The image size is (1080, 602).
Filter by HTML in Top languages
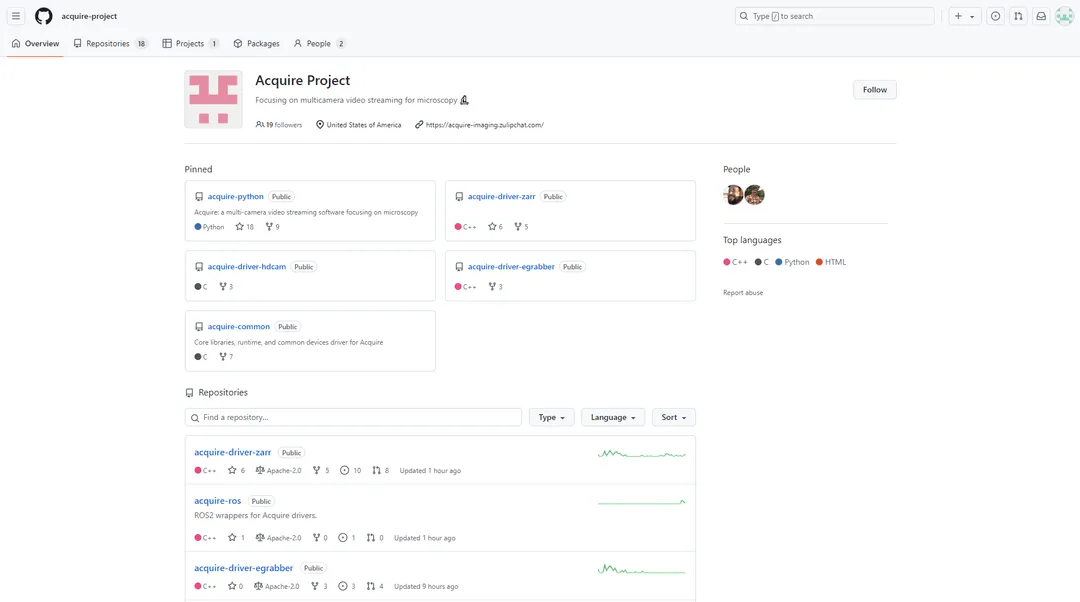tap(831, 262)
